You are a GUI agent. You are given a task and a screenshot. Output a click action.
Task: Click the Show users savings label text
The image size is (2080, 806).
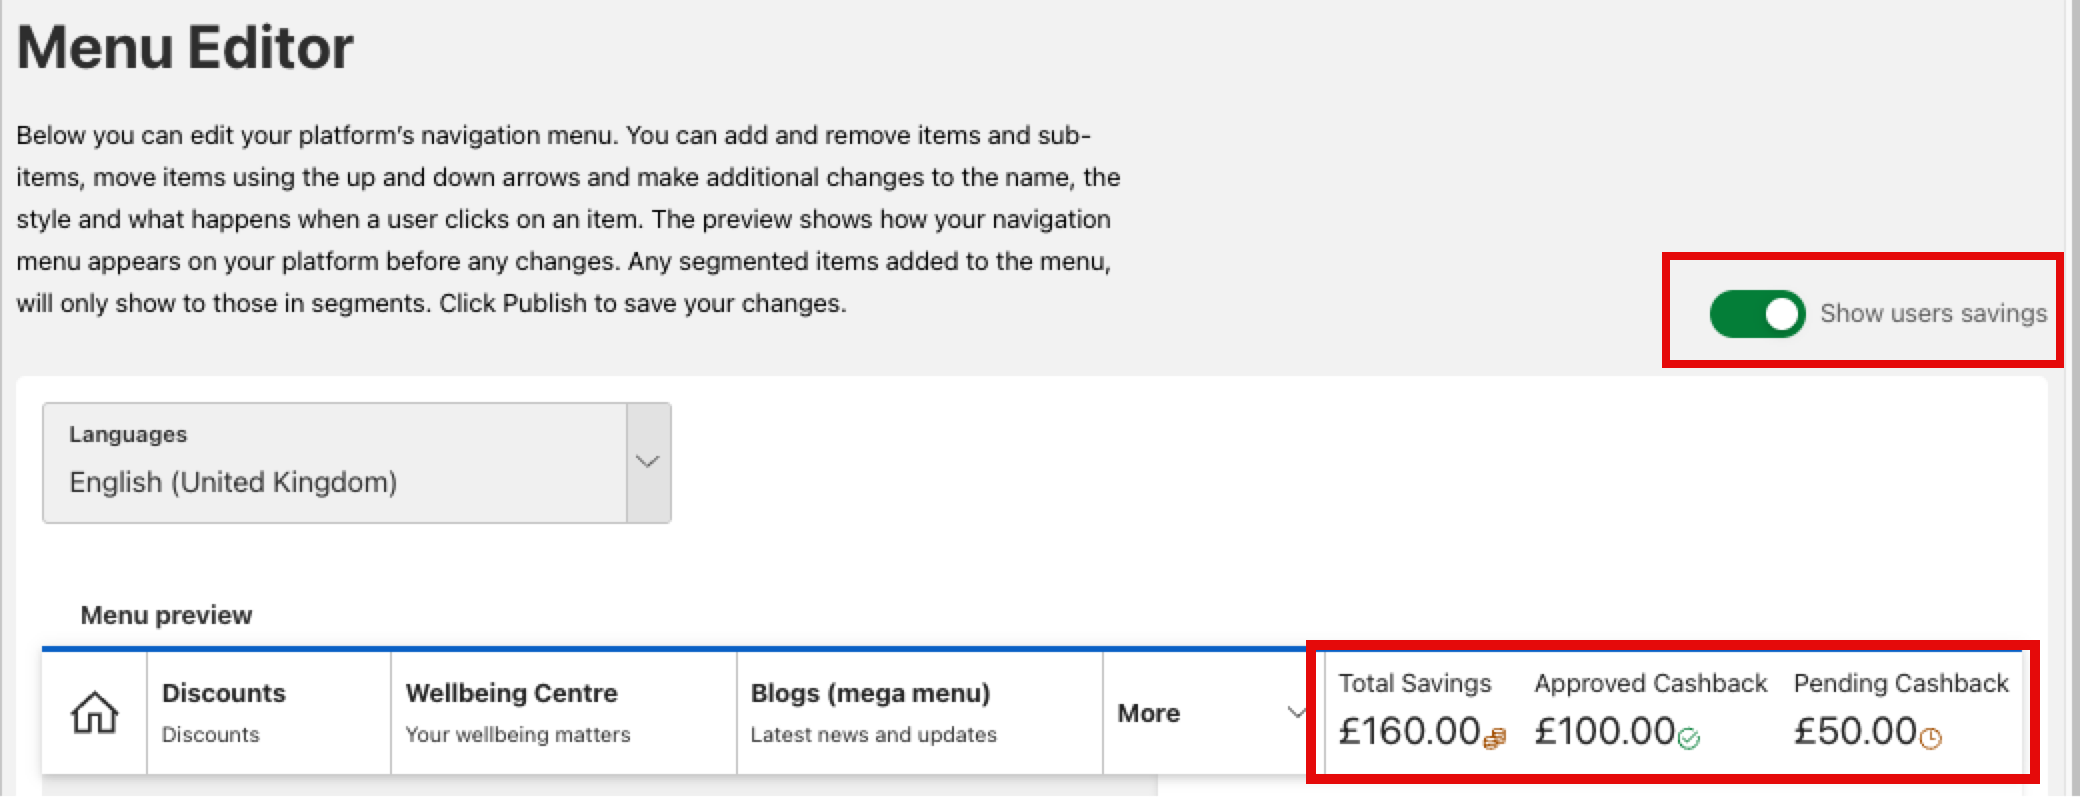coord(1933,314)
